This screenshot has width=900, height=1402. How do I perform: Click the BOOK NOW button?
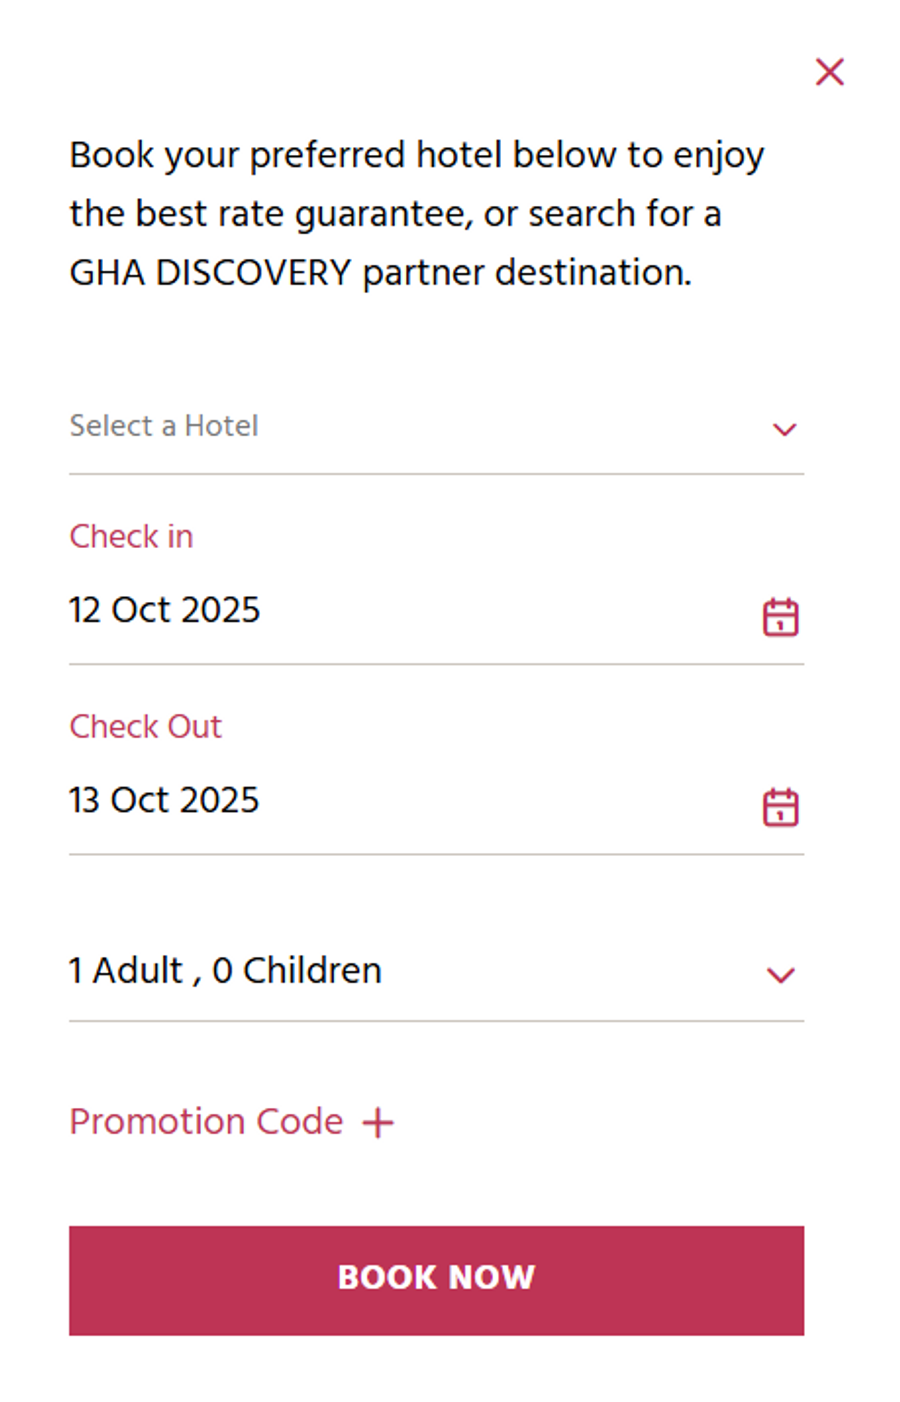pyautogui.click(x=436, y=1280)
